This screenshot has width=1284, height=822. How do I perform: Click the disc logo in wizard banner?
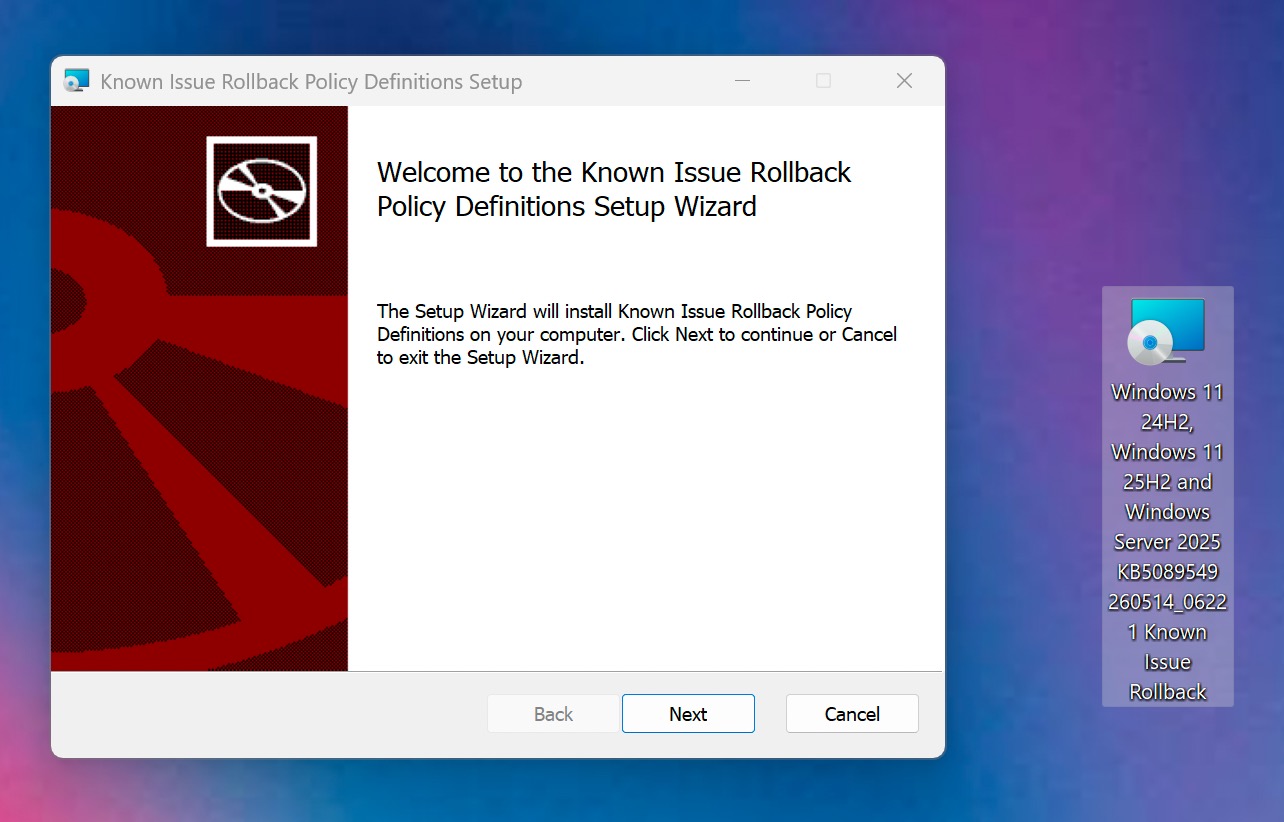[x=262, y=191]
